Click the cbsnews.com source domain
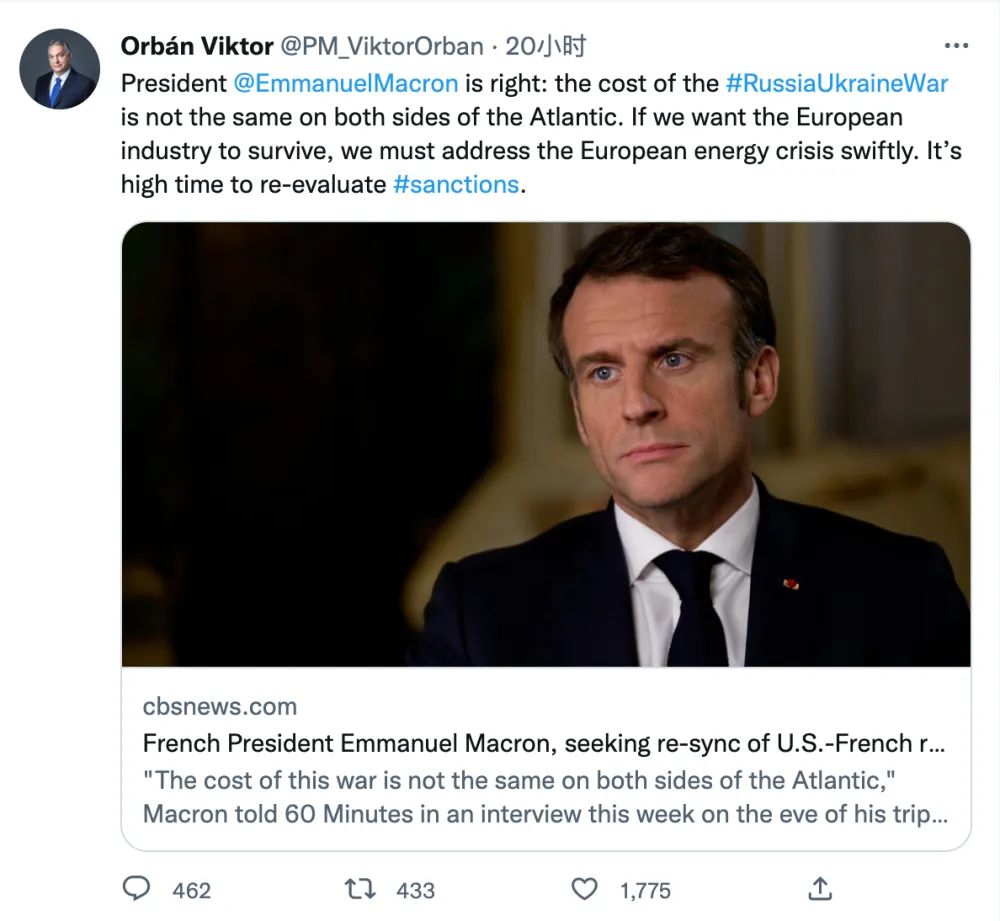 [220, 706]
